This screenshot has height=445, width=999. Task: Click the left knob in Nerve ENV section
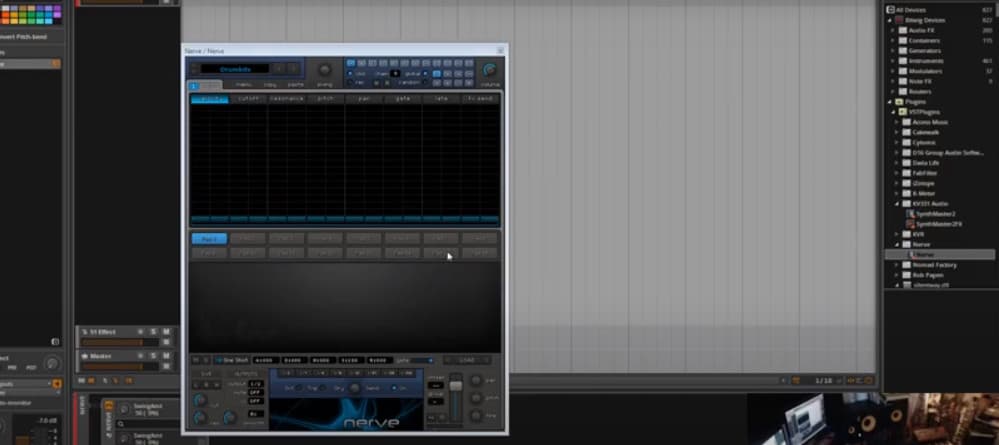pyautogui.click(x=199, y=400)
